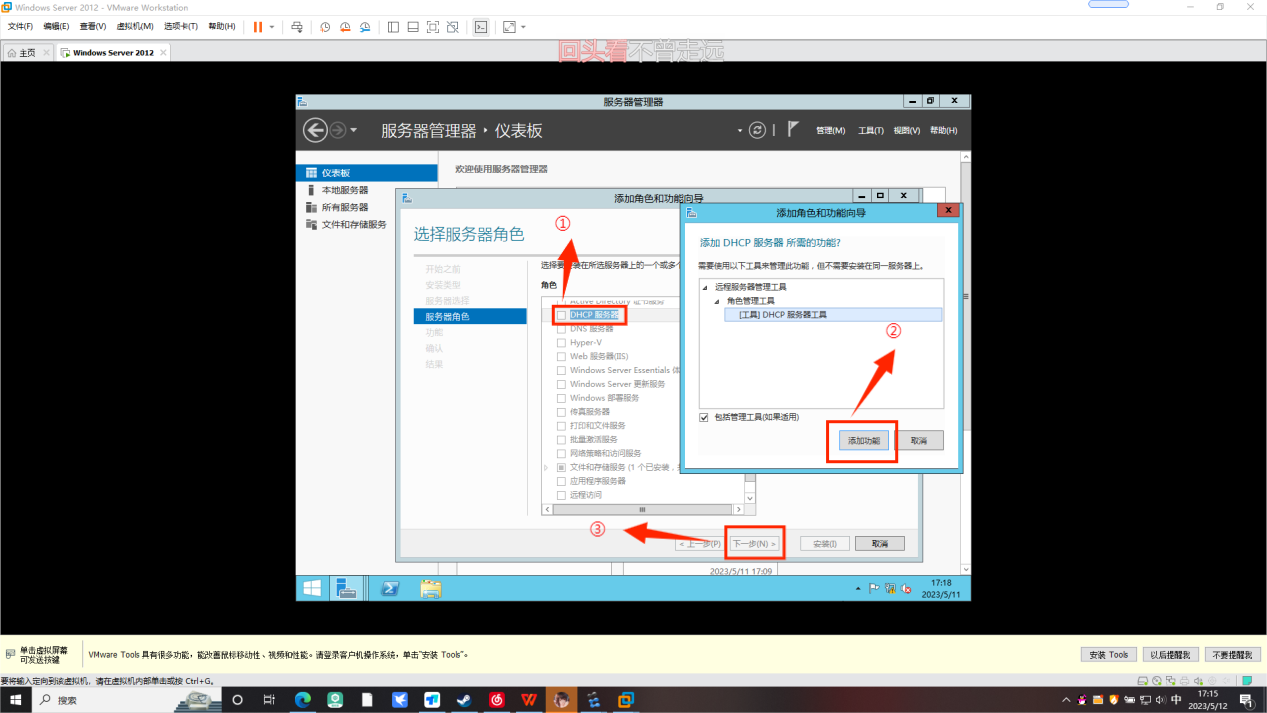1267x713 pixels.
Task: Open Server Manager from guest taskbar
Action: [x=346, y=588]
